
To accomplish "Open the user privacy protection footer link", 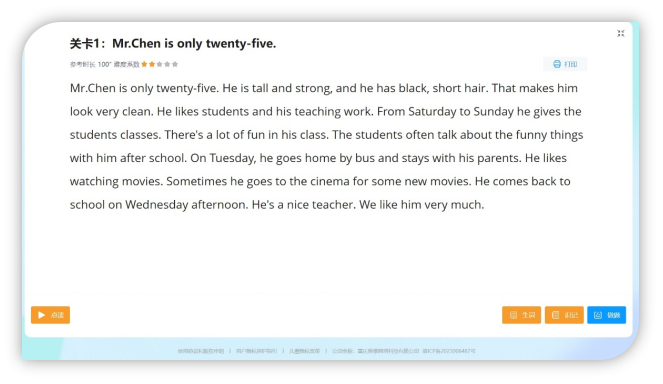I will click(x=257, y=351).
